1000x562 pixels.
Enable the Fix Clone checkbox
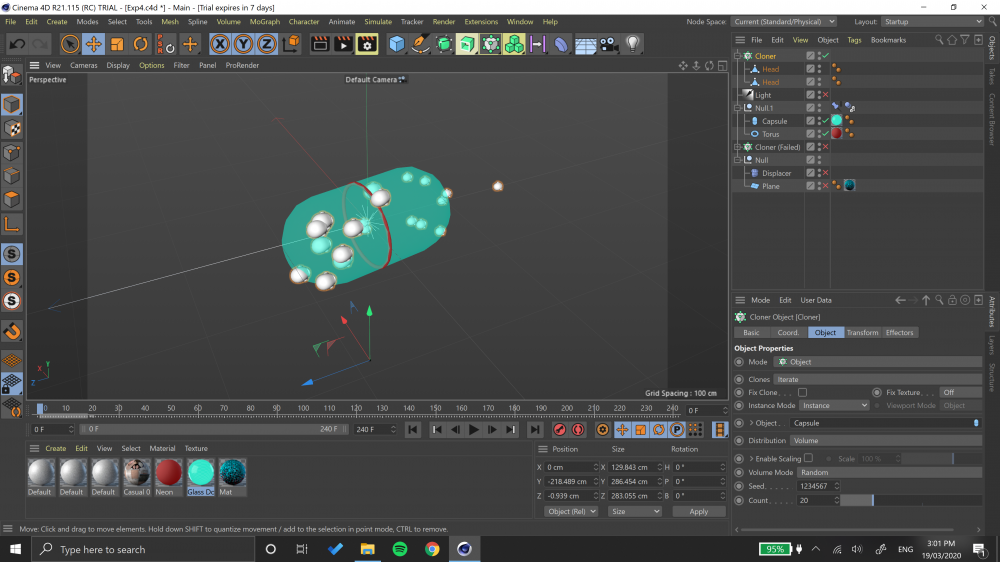coord(802,392)
